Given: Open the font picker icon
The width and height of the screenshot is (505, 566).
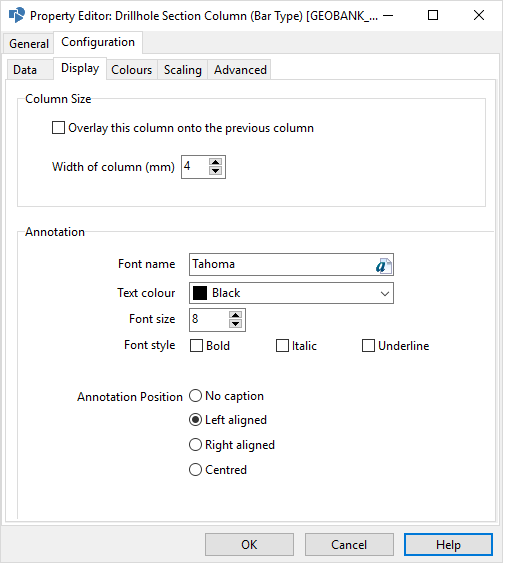Looking at the screenshot, I should point(384,267).
